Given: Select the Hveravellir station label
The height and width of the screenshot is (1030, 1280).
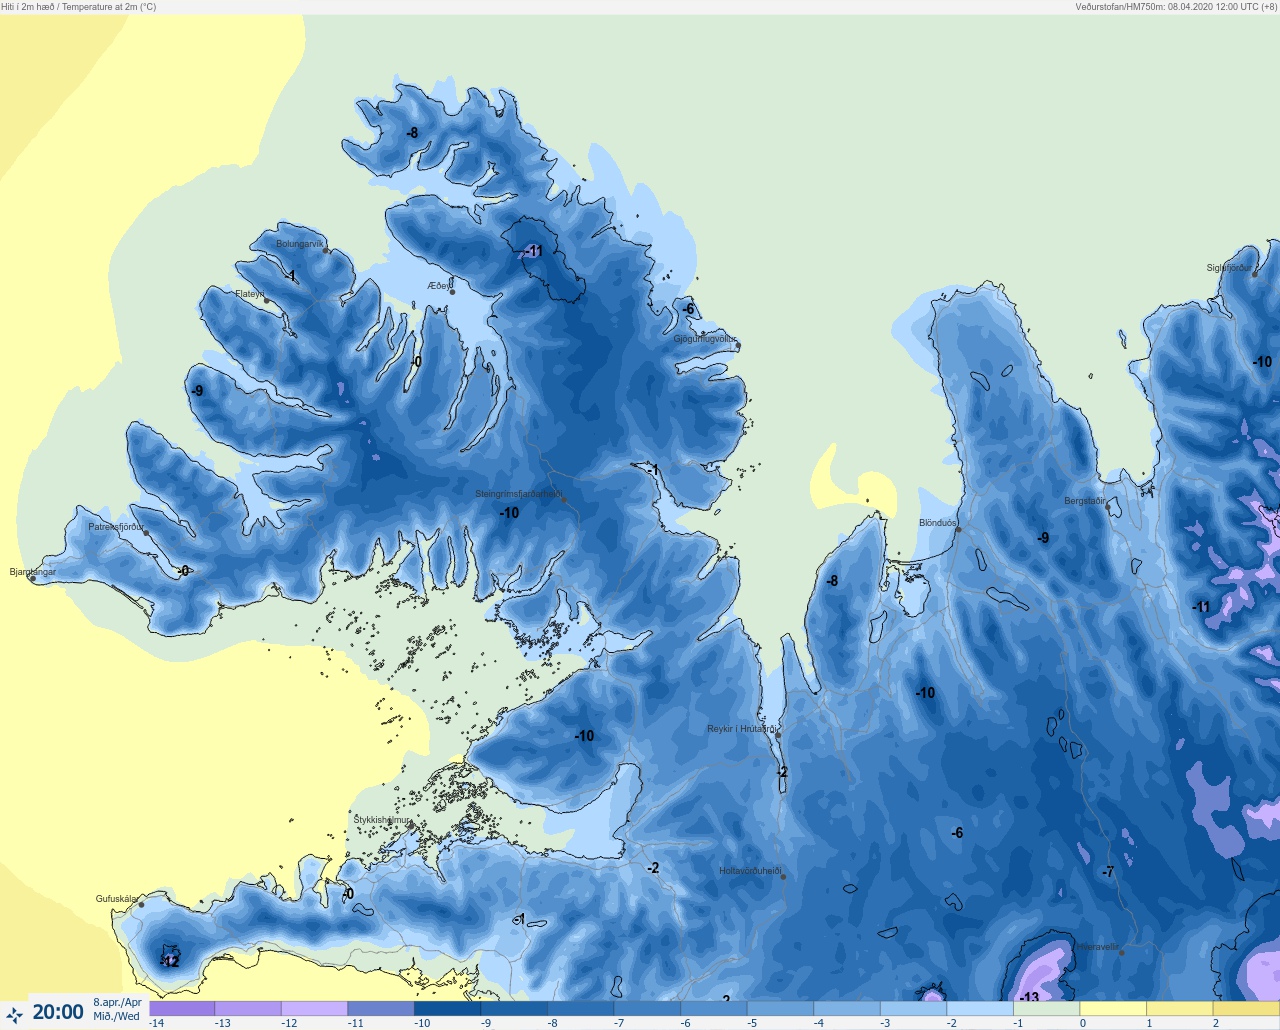Looking at the screenshot, I should (1097, 947).
